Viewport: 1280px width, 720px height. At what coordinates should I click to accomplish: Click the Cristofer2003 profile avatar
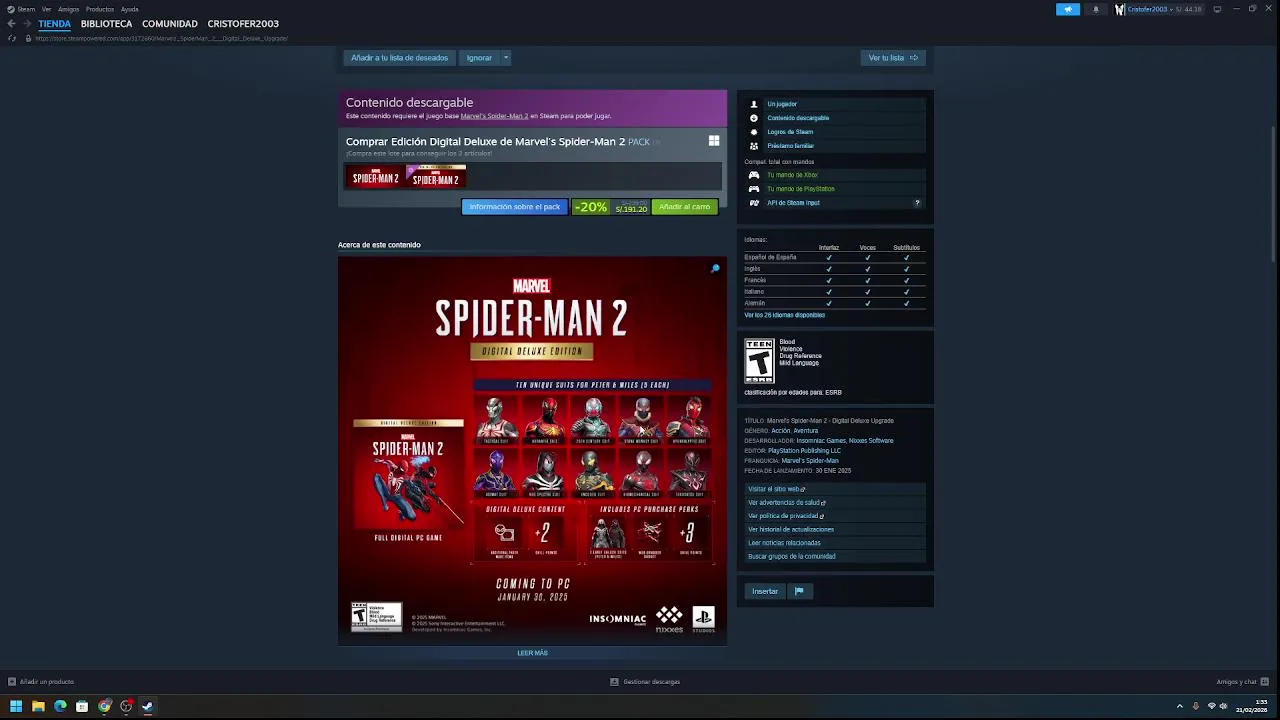tap(1120, 9)
